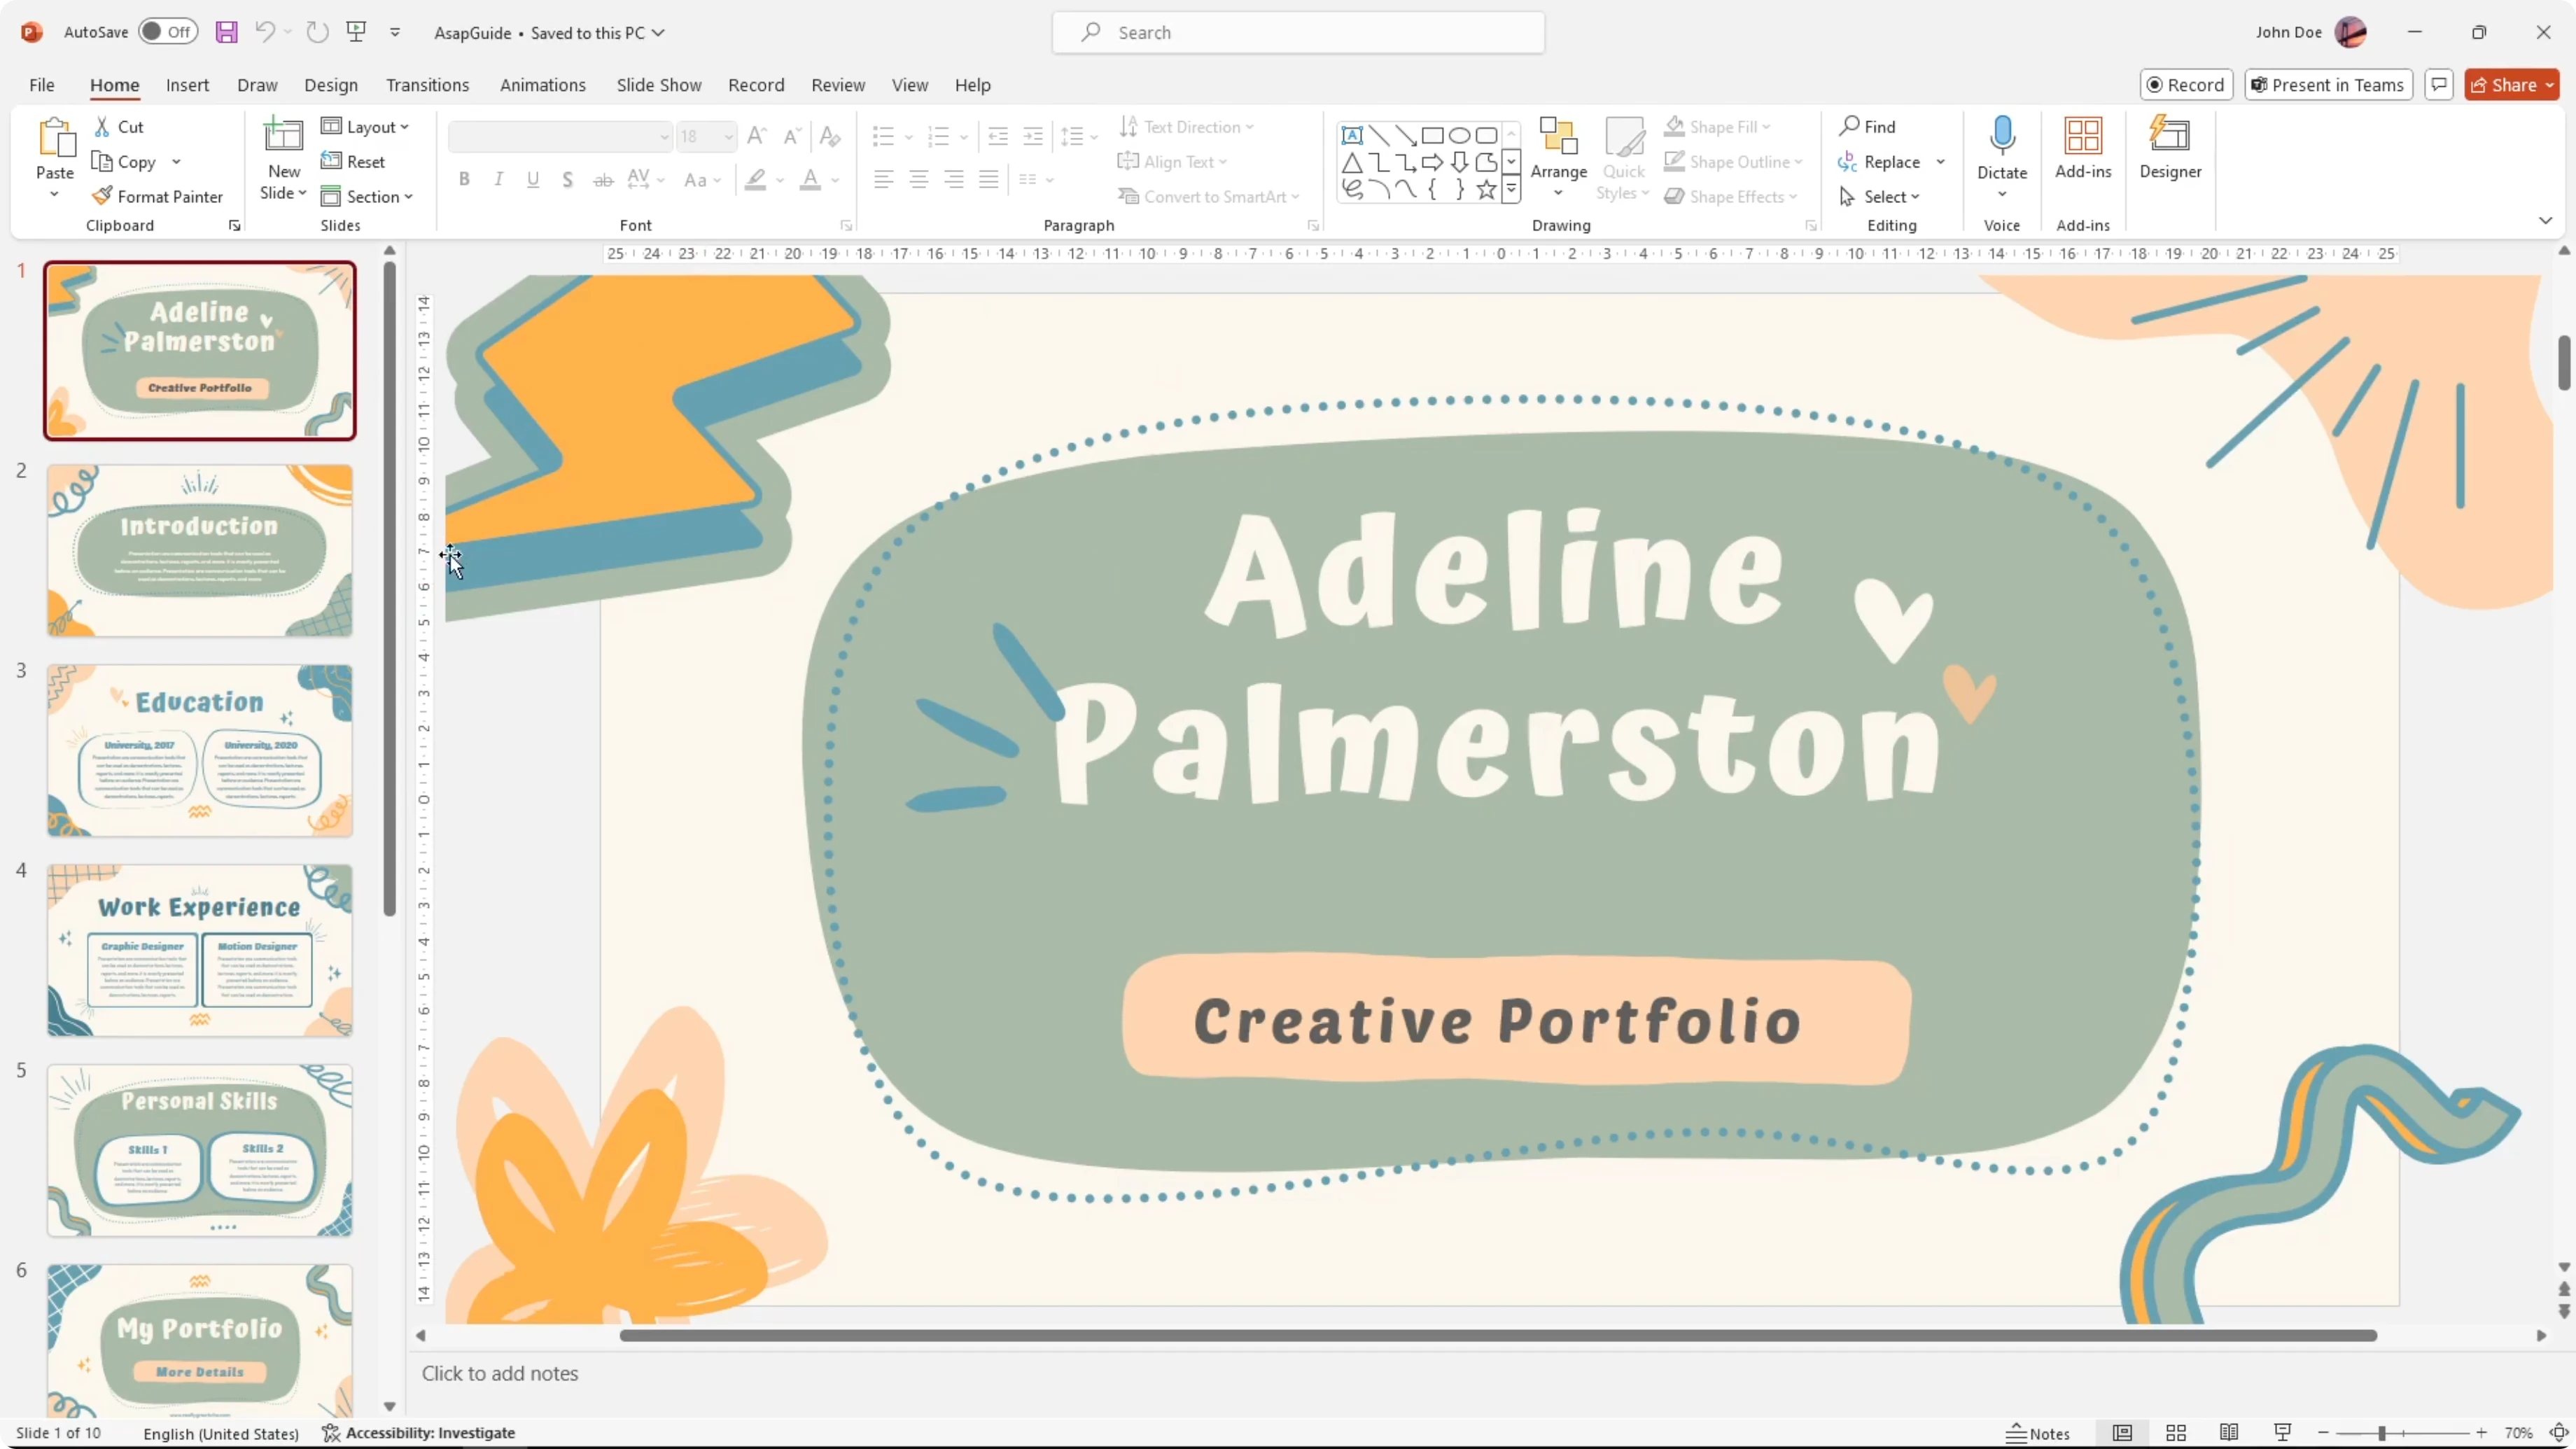The width and height of the screenshot is (2576, 1449).
Task: Activate the Format Painter tool
Action: coord(157,196)
